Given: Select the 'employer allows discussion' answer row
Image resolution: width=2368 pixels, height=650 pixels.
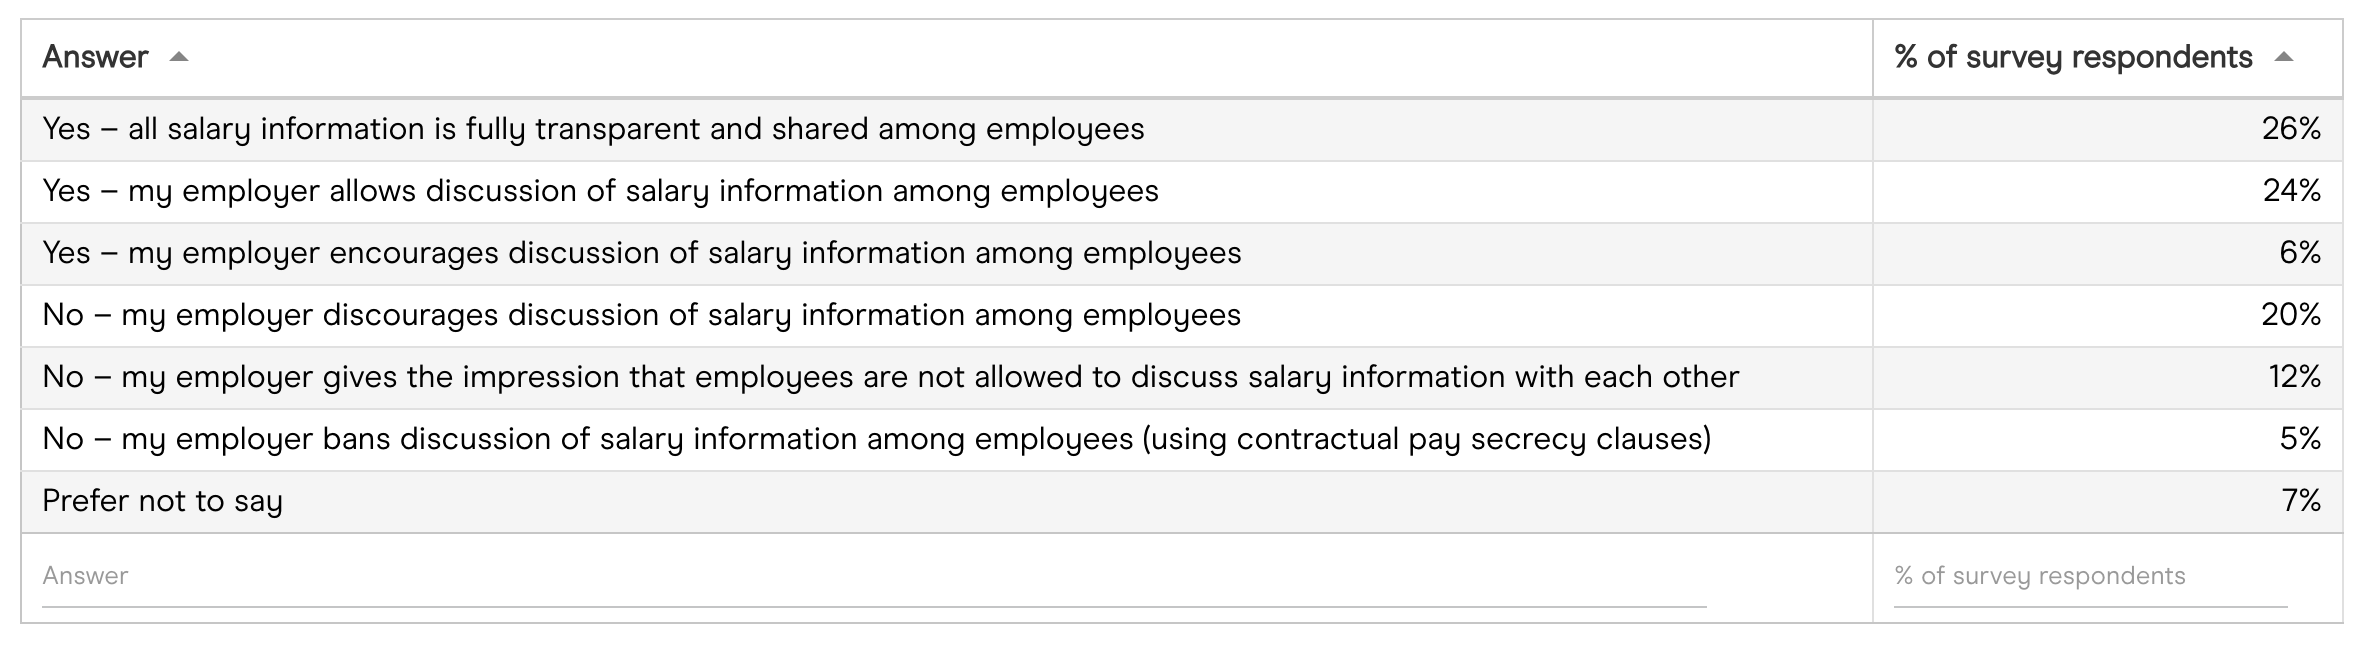Looking at the screenshot, I should [x=600, y=191].
